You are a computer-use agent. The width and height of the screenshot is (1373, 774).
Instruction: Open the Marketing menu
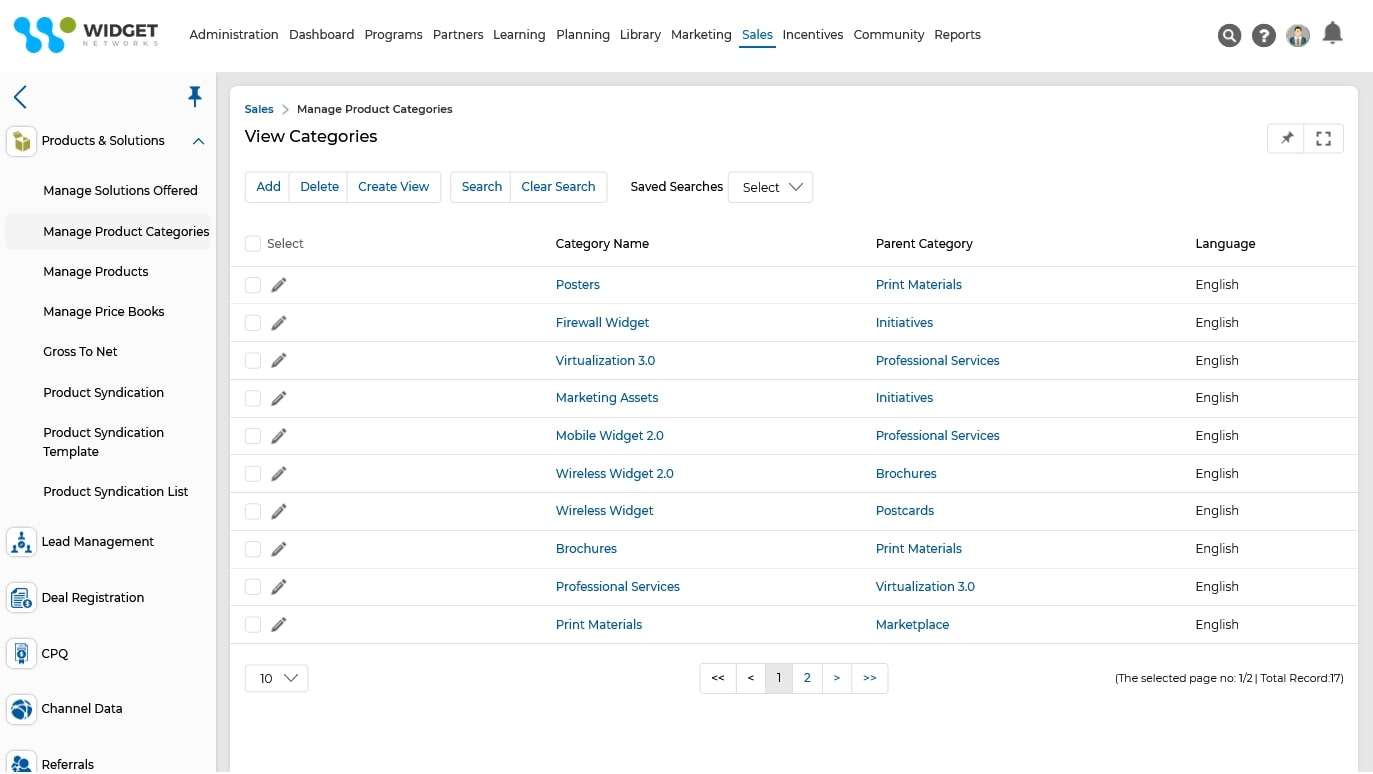click(700, 34)
